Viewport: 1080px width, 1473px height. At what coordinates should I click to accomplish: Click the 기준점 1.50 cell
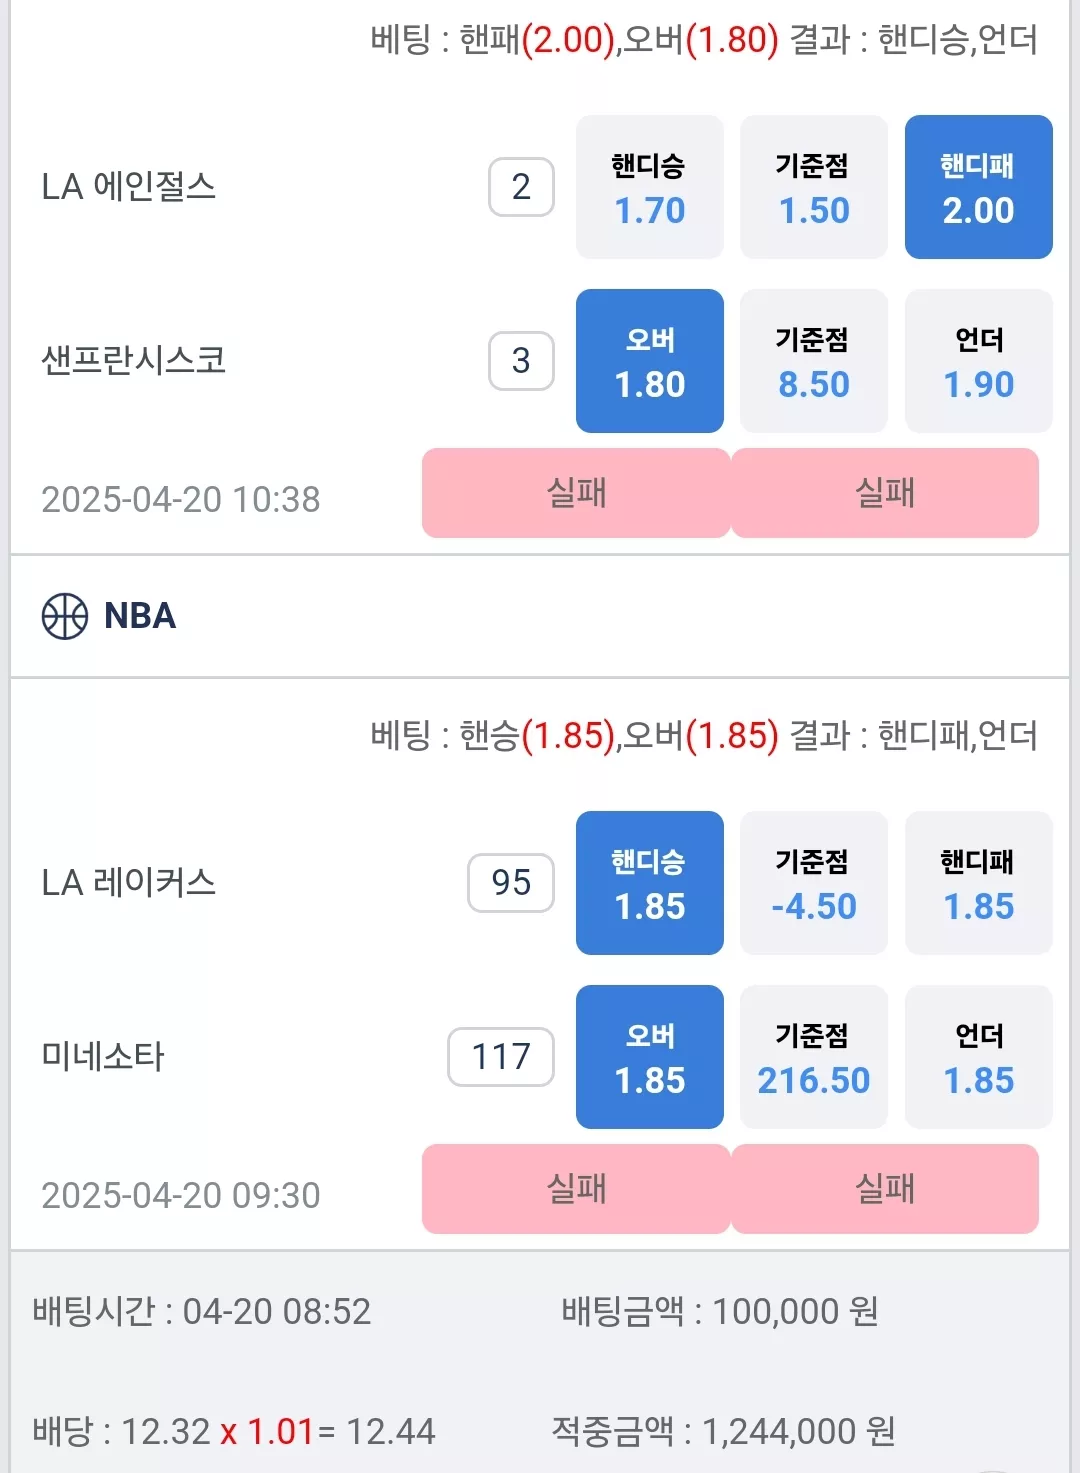coord(814,187)
